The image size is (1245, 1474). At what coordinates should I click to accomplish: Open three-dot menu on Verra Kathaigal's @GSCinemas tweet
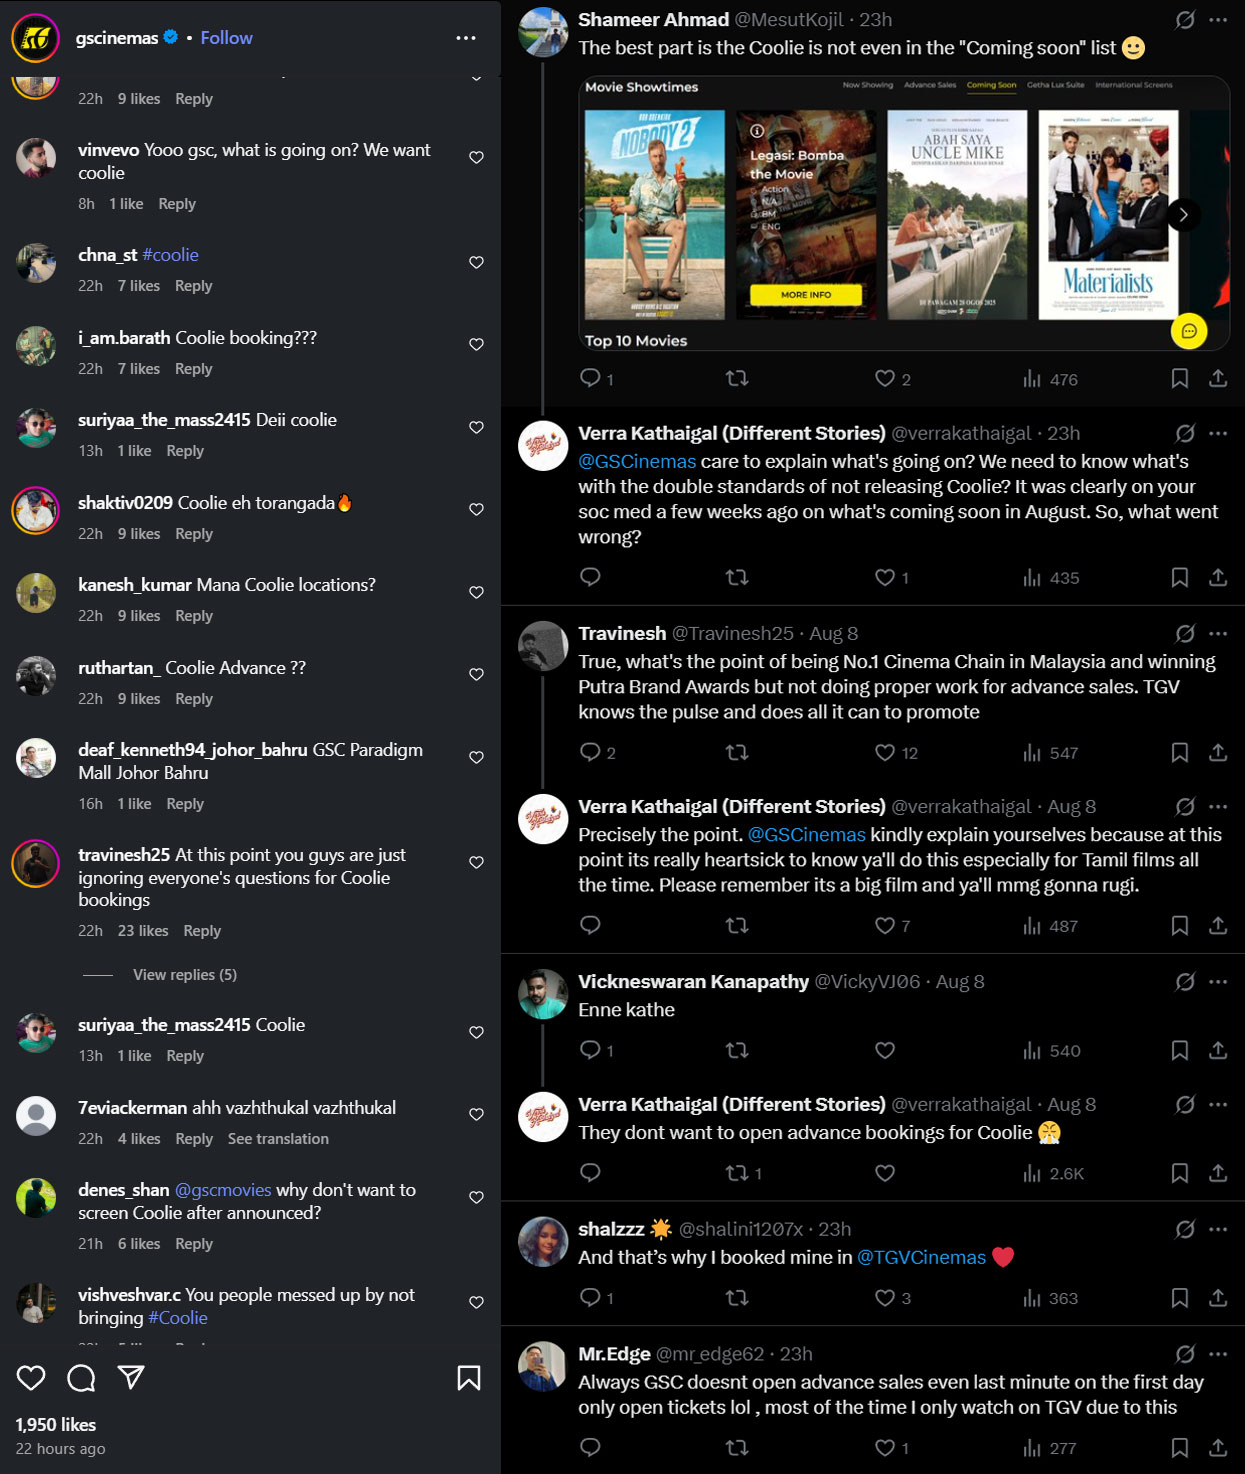pyautogui.click(x=1218, y=433)
